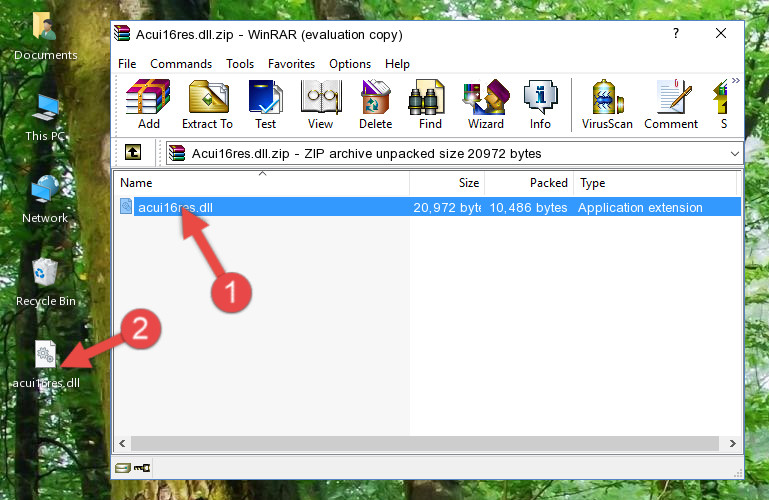Open the Options menu
The height and width of the screenshot is (500, 769).
pyautogui.click(x=350, y=64)
